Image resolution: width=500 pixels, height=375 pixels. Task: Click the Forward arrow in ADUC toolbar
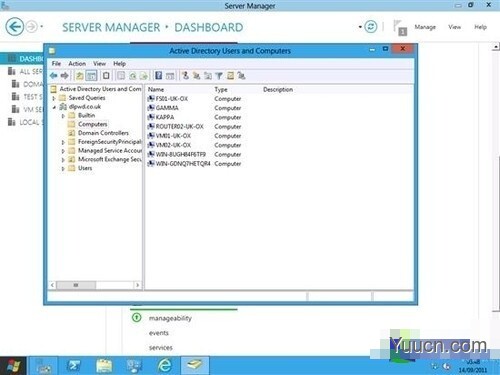tap(65, 76)
